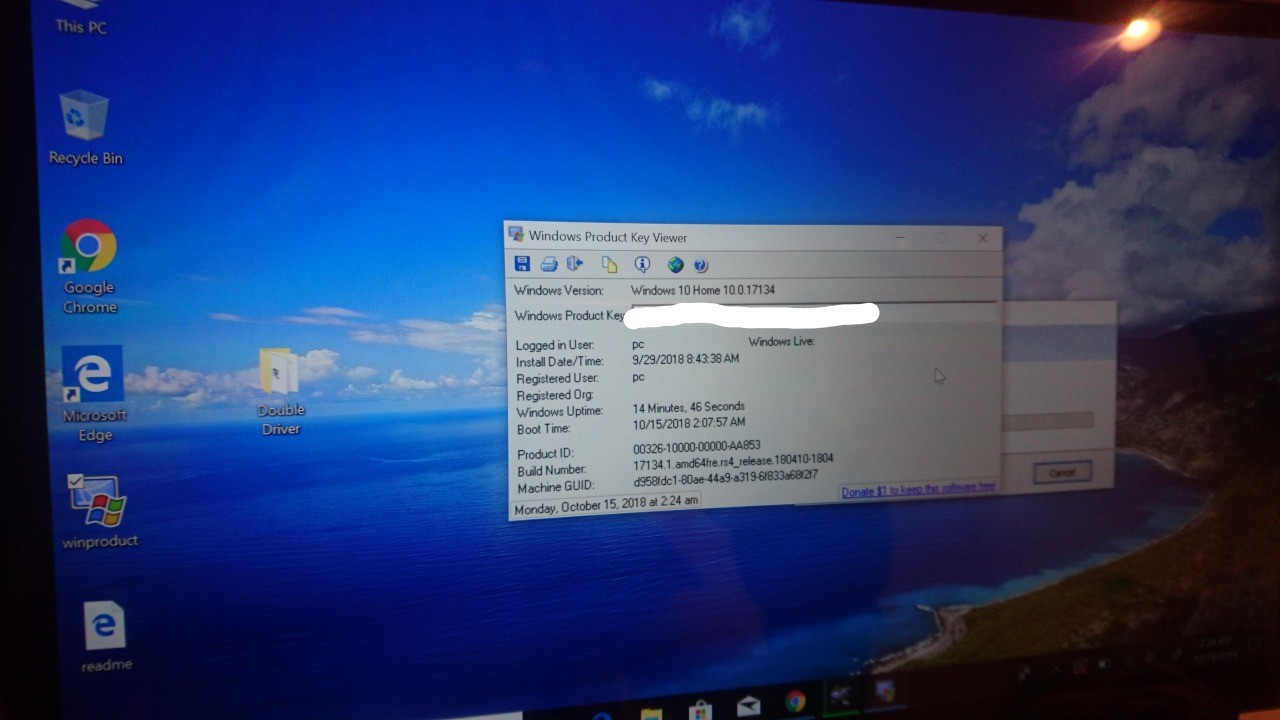Click the uptime value 14 Minutes, 46 Seconds
This screenshot has width=1280, height=720.
click(x=689, y=407)
